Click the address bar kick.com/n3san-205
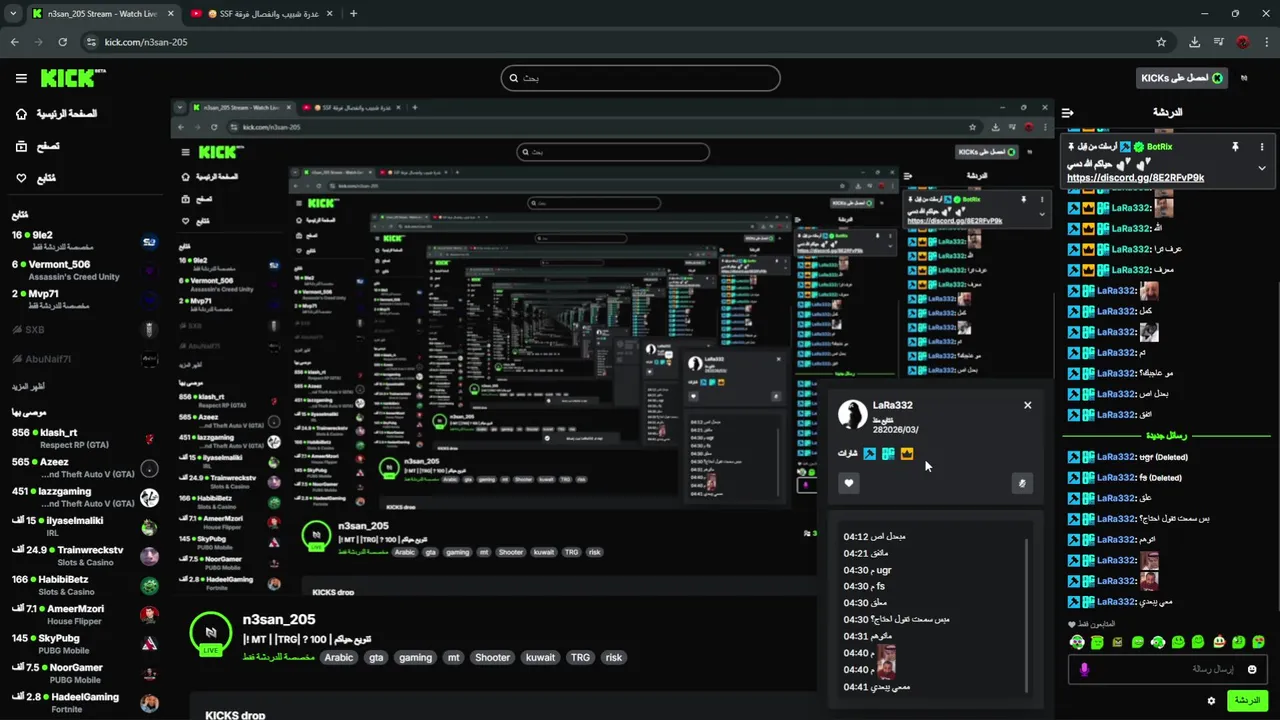1280x720 pixels. (x=146, y=42)
